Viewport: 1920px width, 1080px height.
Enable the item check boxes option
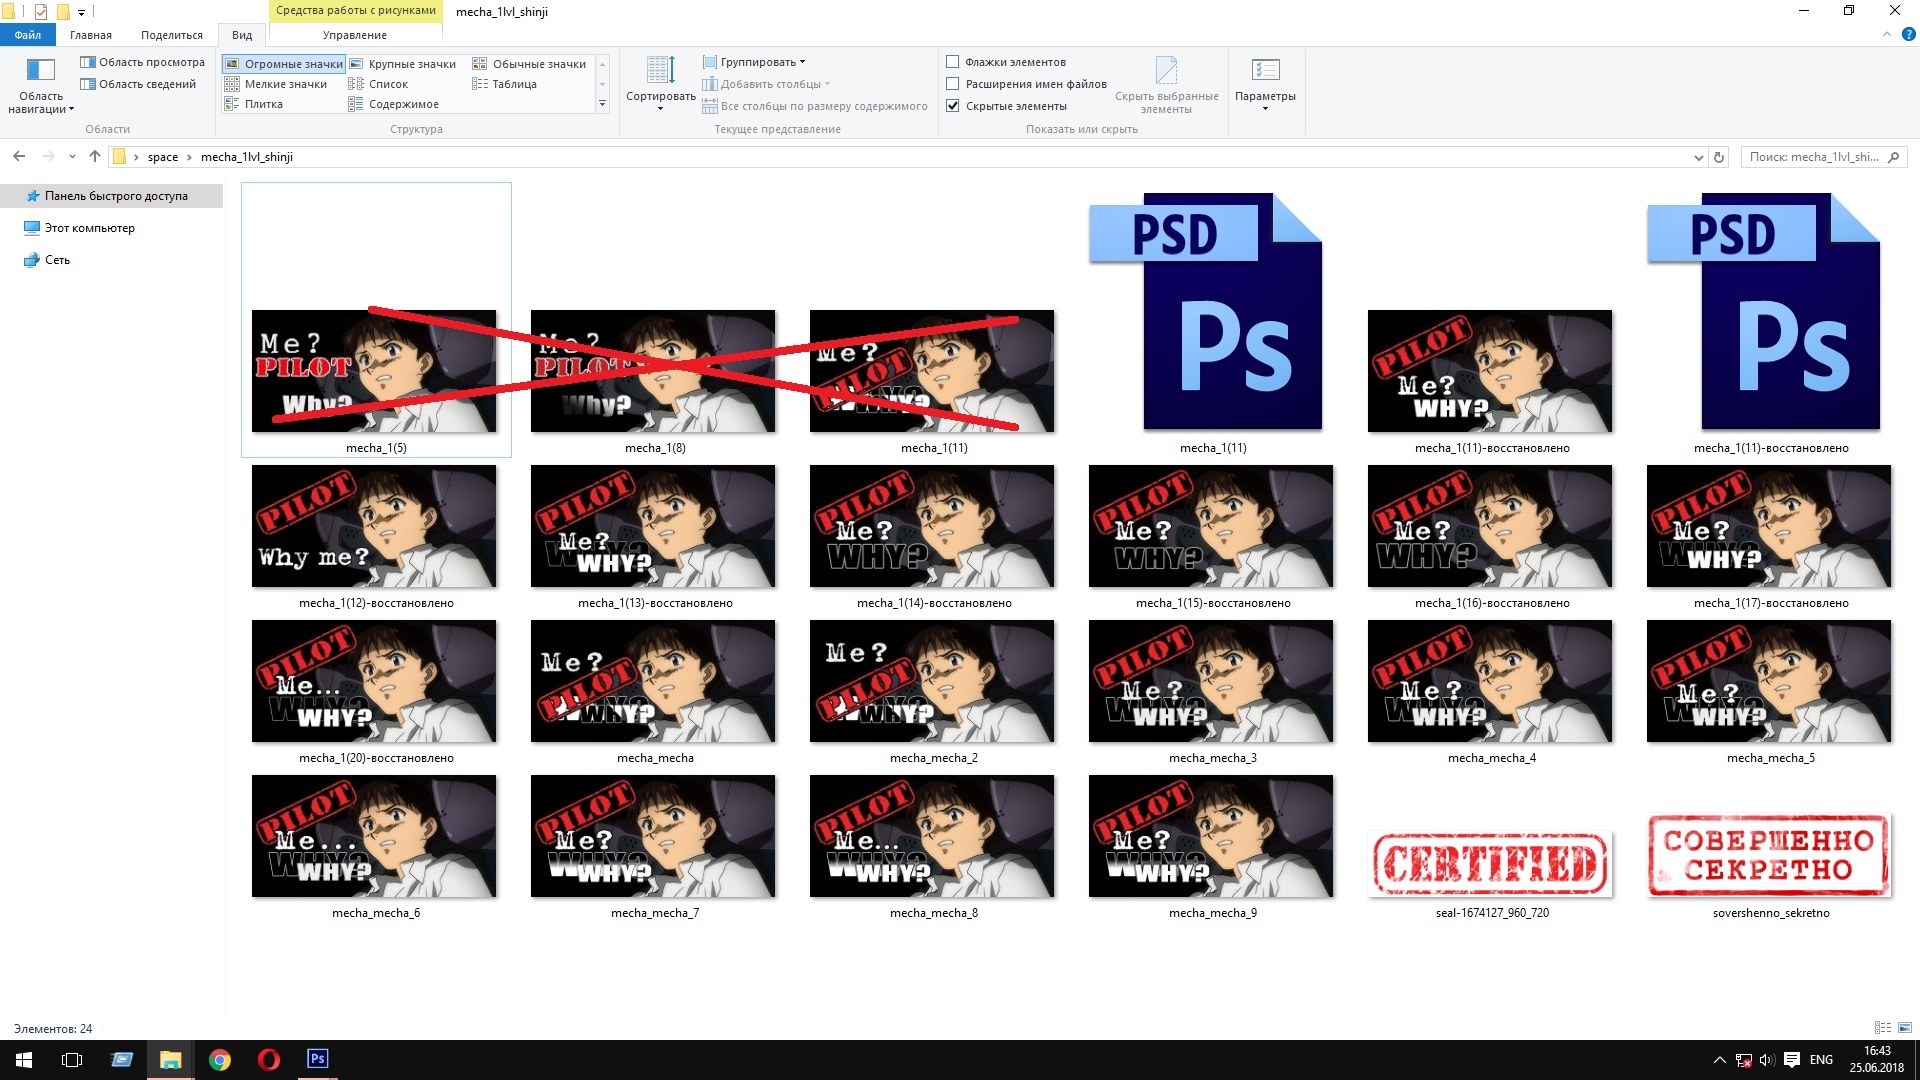tap(953, 62)
